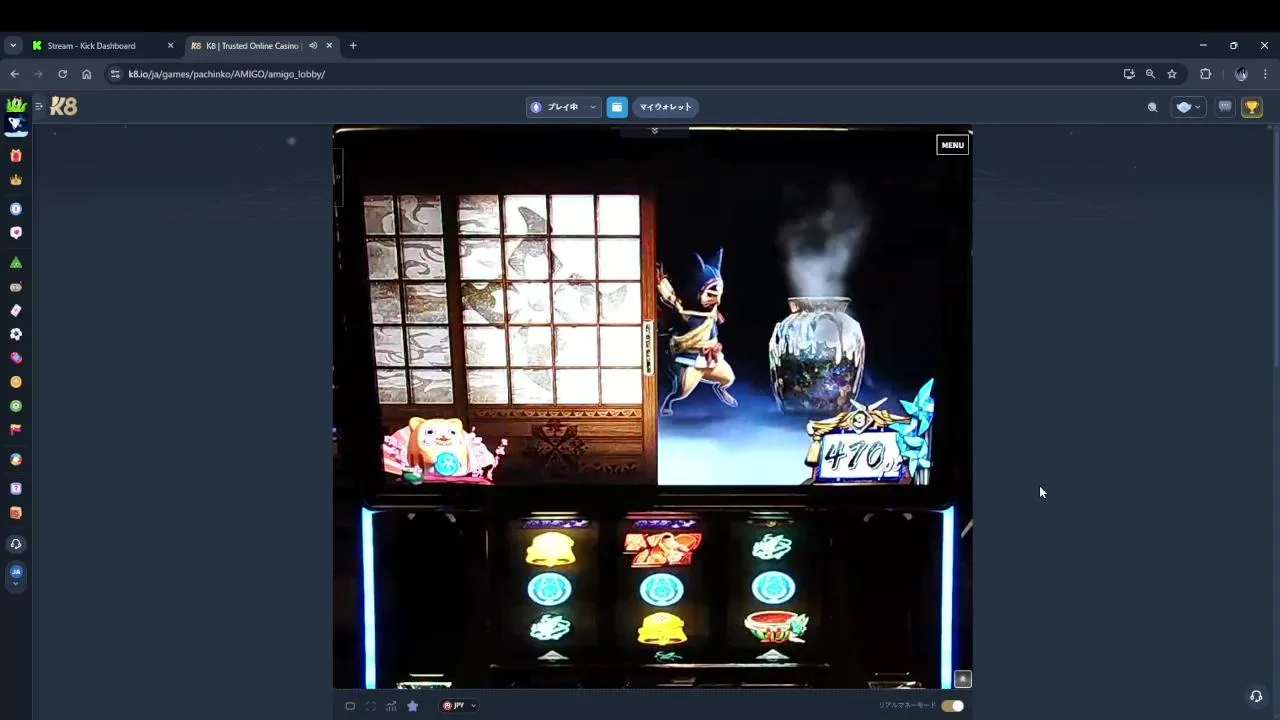Open the red flag icon in sidebar
This screenshot has height=720, width=1280.
(15, 430)
